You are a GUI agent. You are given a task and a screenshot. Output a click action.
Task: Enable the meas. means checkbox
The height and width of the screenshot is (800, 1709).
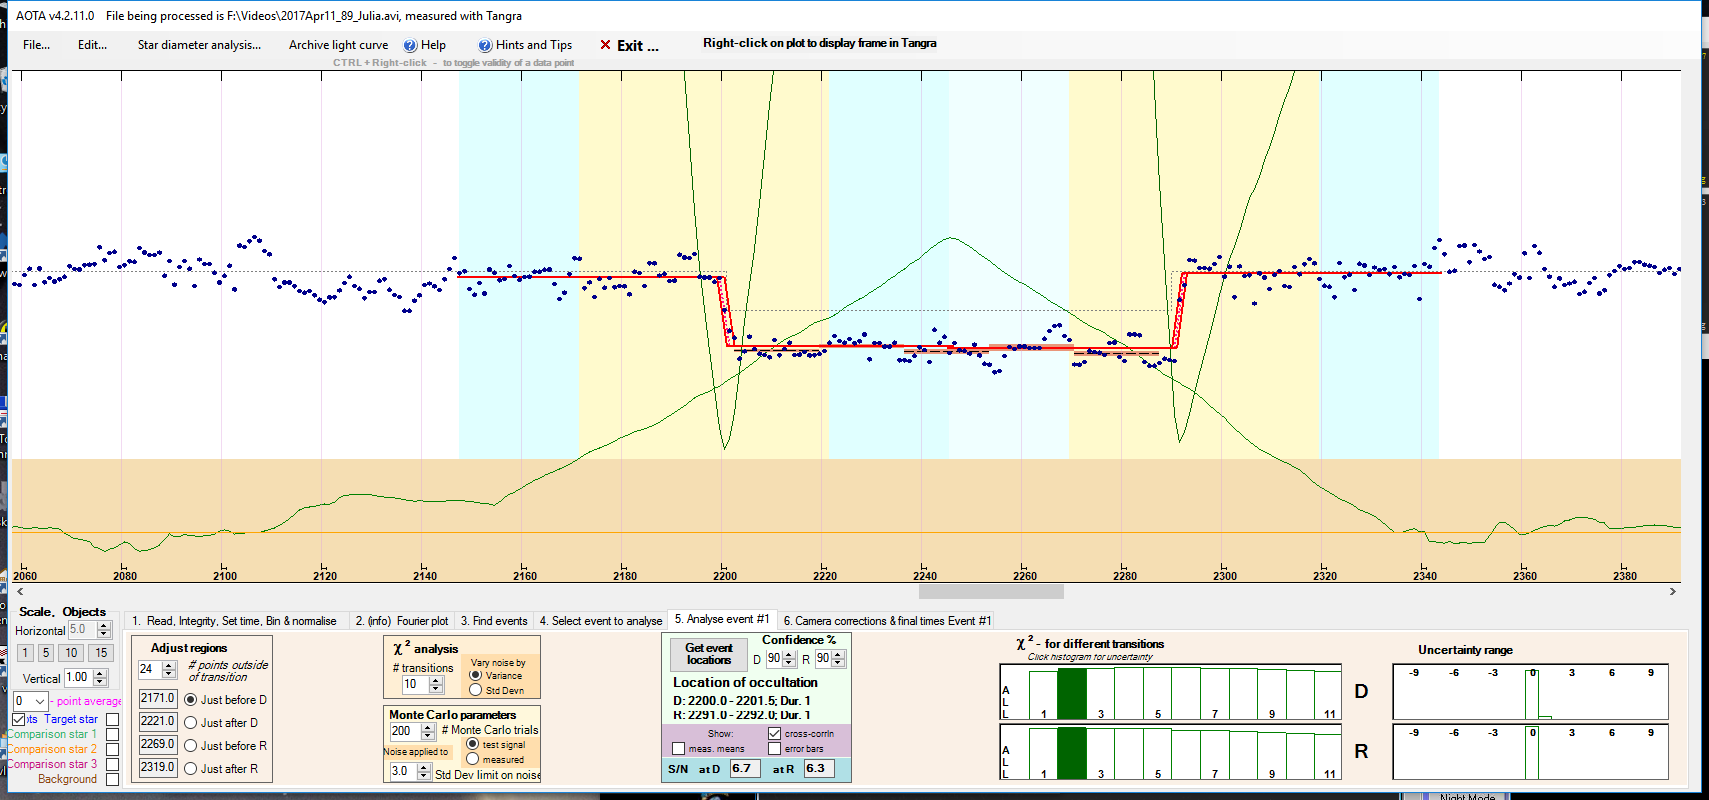pyautogui.click(x=678, y=748)
